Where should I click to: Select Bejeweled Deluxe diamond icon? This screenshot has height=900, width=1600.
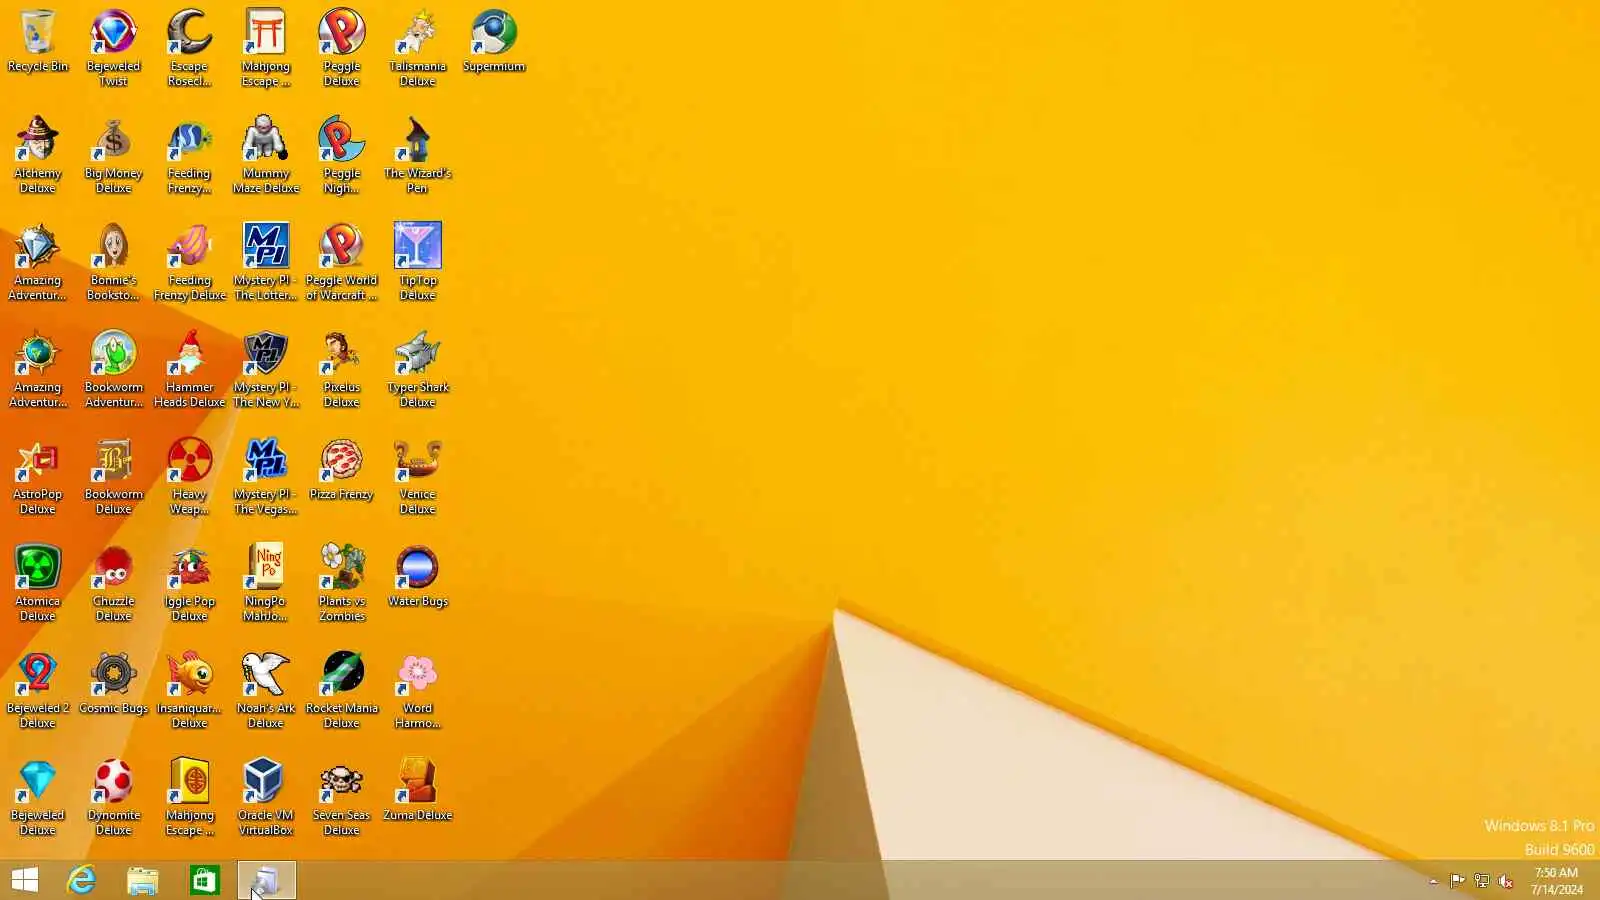[x=38, y=797]
